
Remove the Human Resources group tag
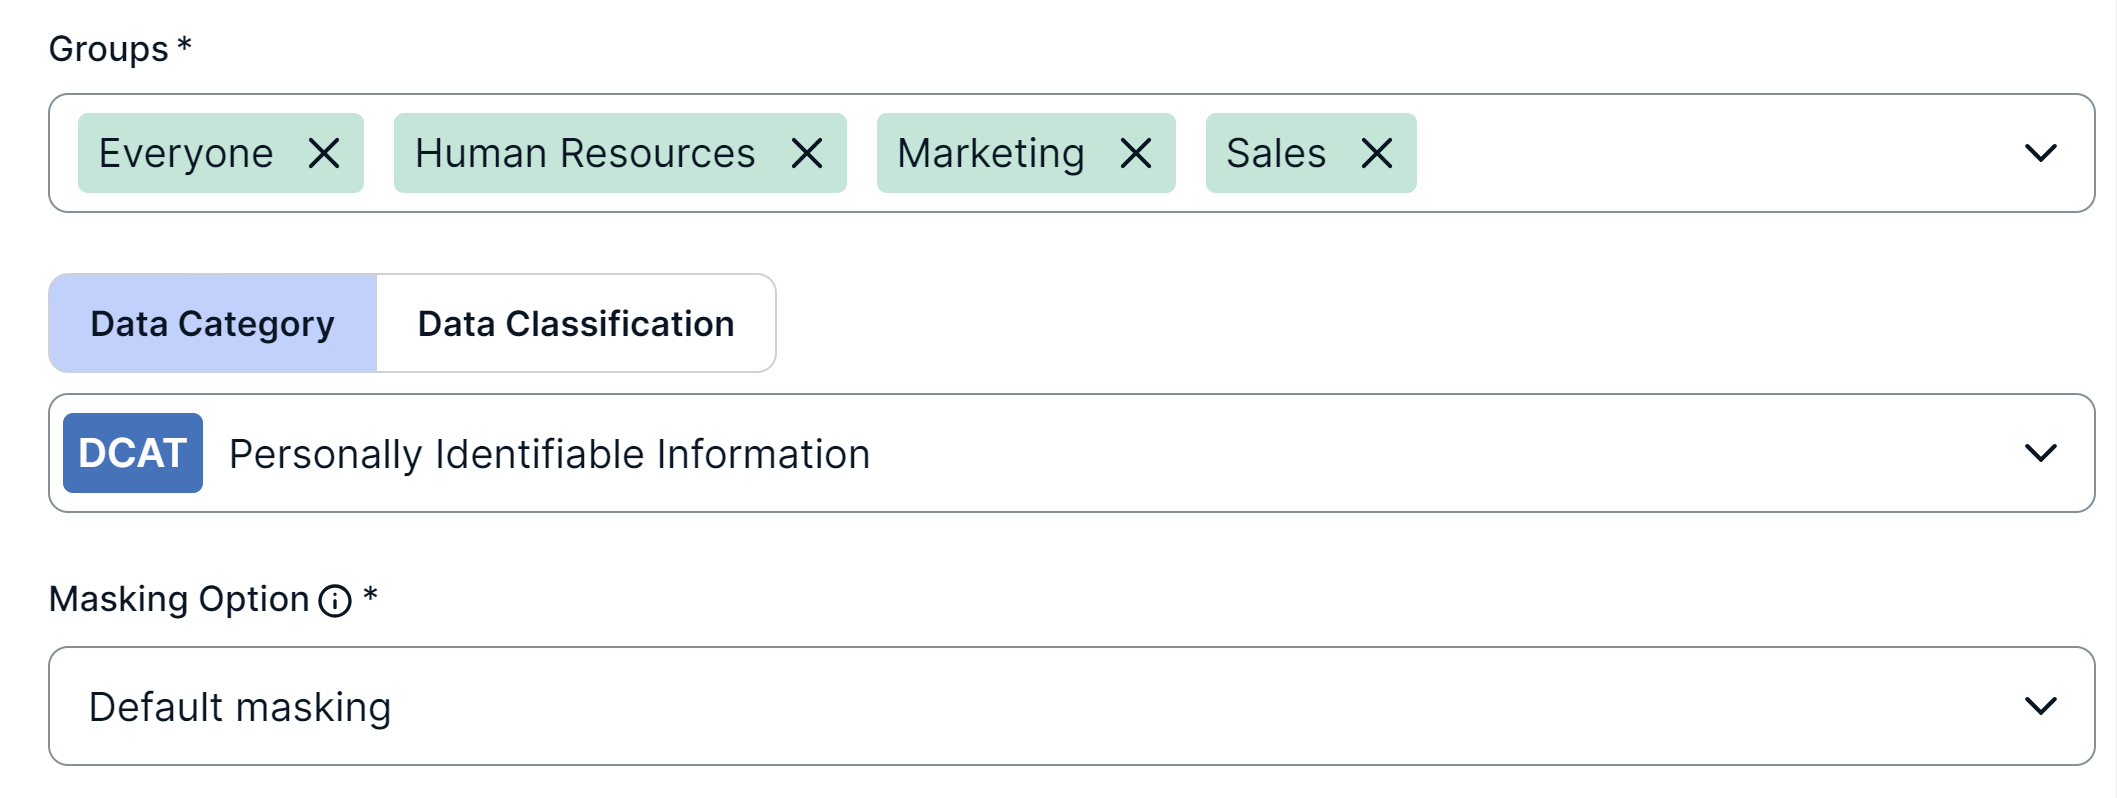(x=807, y=153)
